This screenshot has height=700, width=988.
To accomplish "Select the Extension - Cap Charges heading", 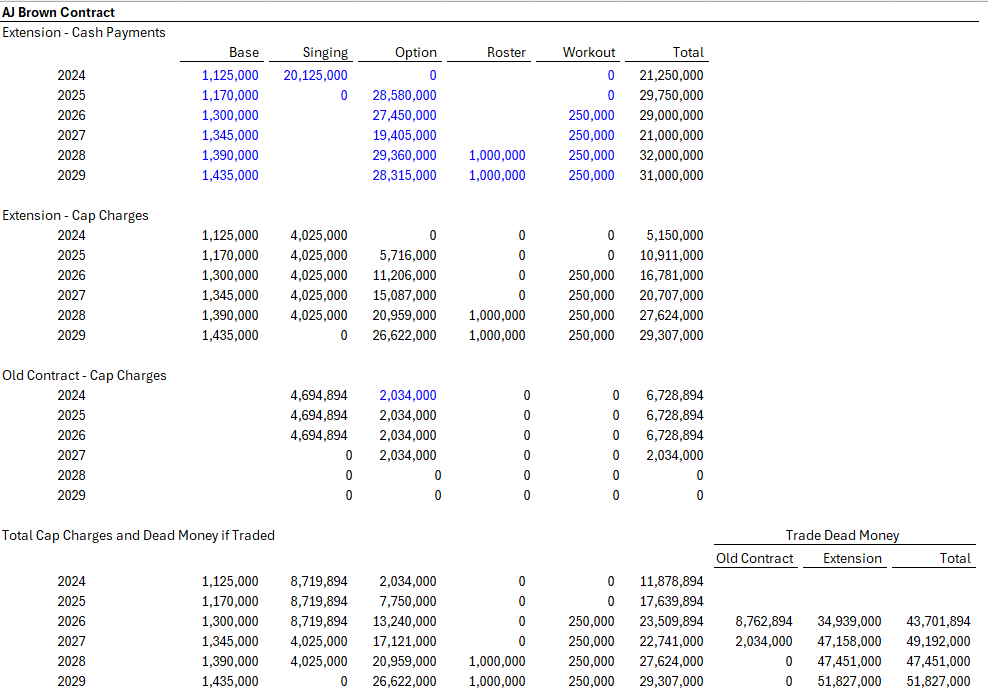I will click(76, 215).
